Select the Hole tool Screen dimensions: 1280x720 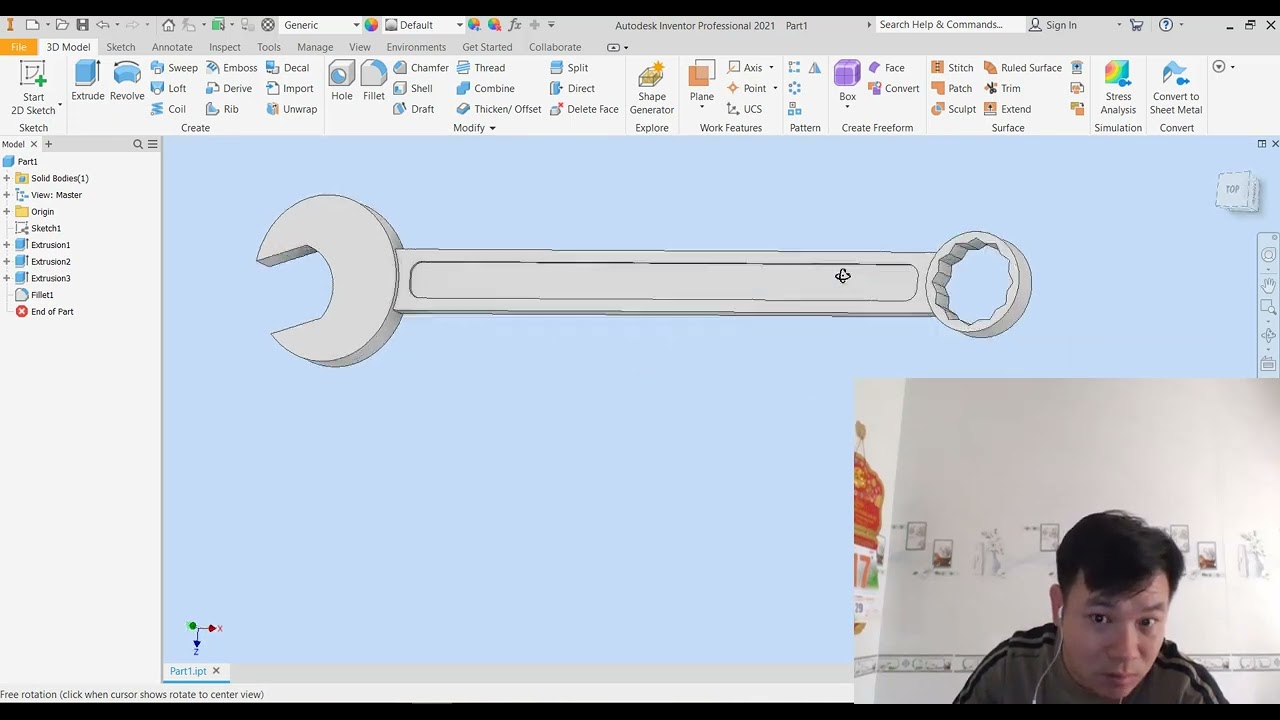click(341, 82)
